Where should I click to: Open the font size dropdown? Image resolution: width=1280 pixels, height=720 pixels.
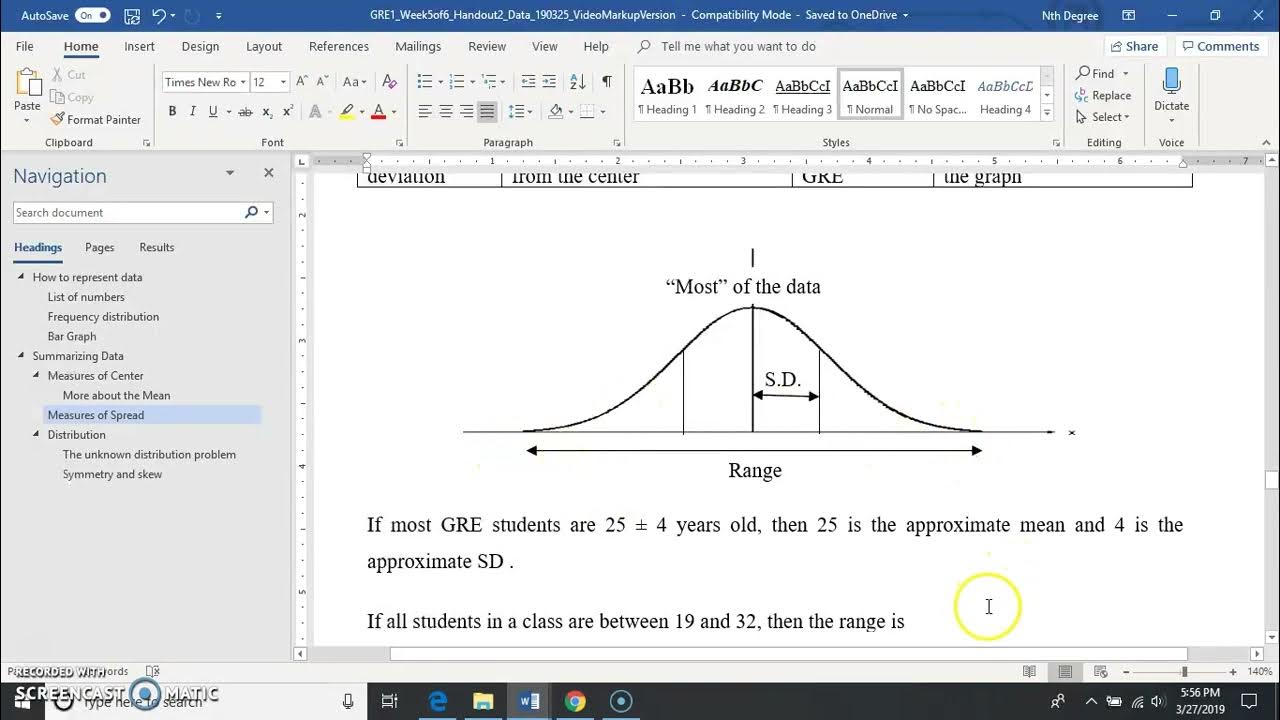tap(283, 82)
